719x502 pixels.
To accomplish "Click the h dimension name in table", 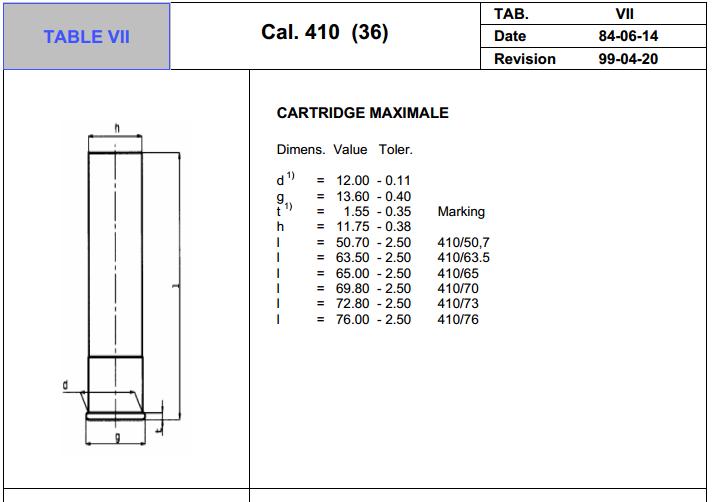I will pos(280,226).
